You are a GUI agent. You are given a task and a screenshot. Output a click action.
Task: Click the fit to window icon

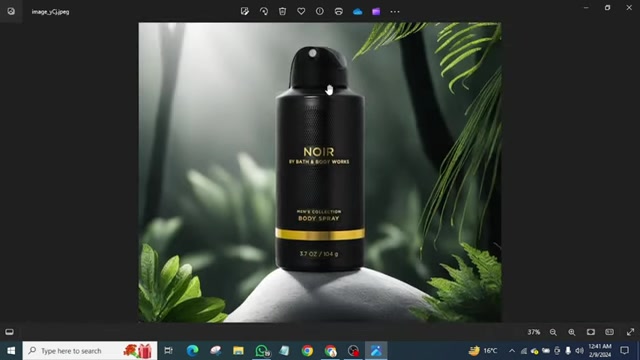pos(591,332)
